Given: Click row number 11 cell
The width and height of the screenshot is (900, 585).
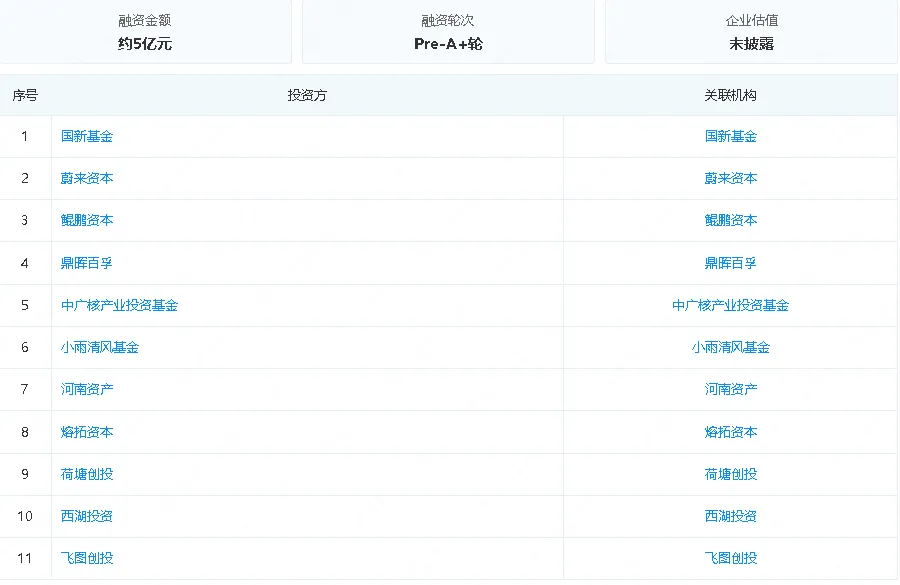Looking at the screenshot, I should (25, 557).
